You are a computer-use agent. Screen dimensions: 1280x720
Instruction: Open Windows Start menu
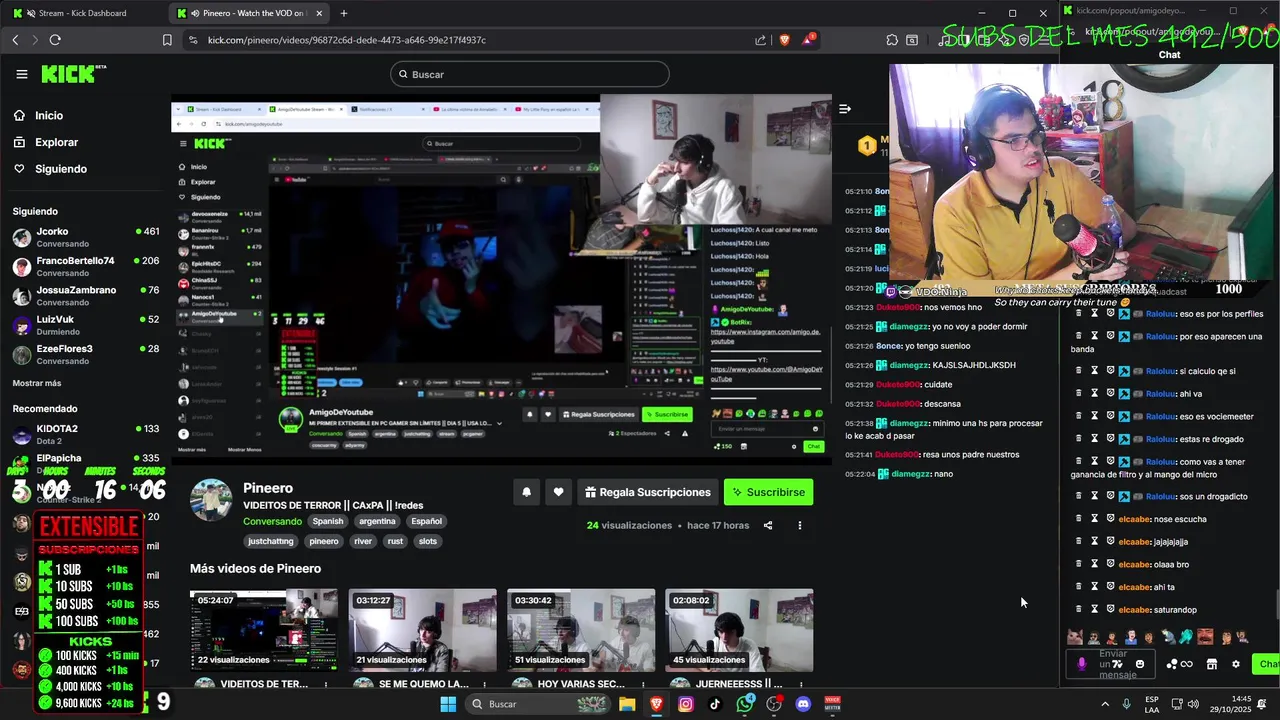[448, 704]
